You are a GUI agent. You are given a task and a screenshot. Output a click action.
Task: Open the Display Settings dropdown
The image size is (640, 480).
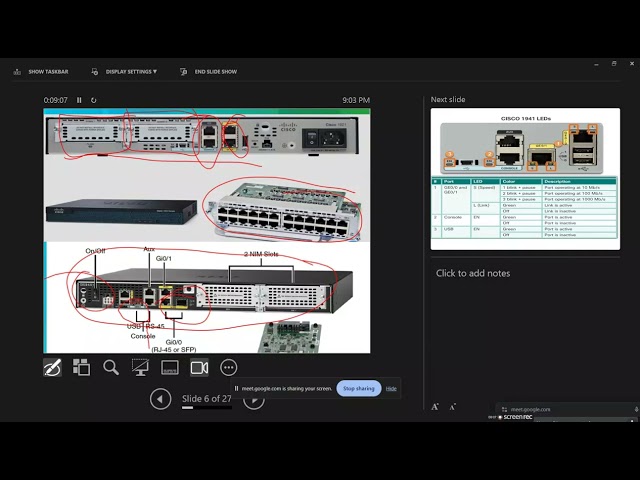click(131, 71)
